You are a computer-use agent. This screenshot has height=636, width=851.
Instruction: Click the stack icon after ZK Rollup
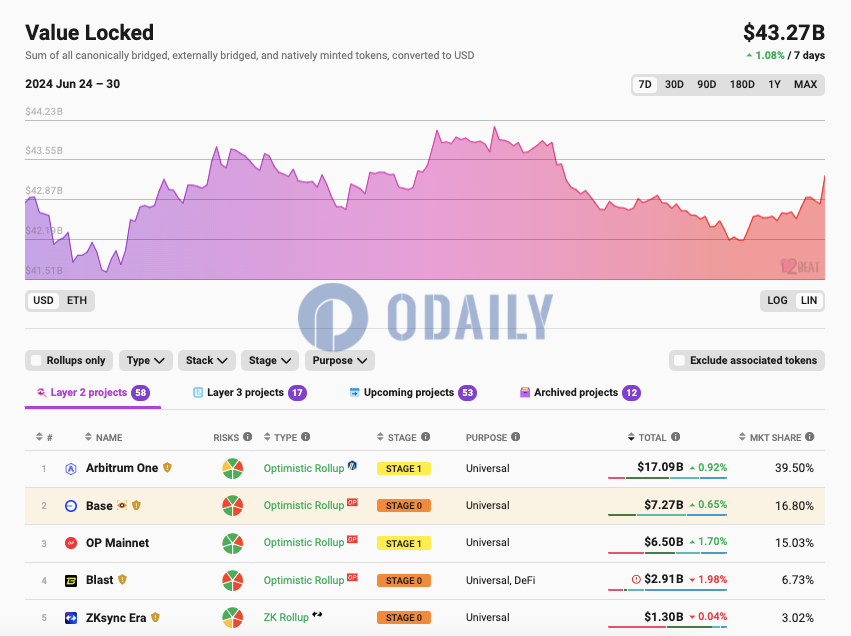tap(317, 614)
